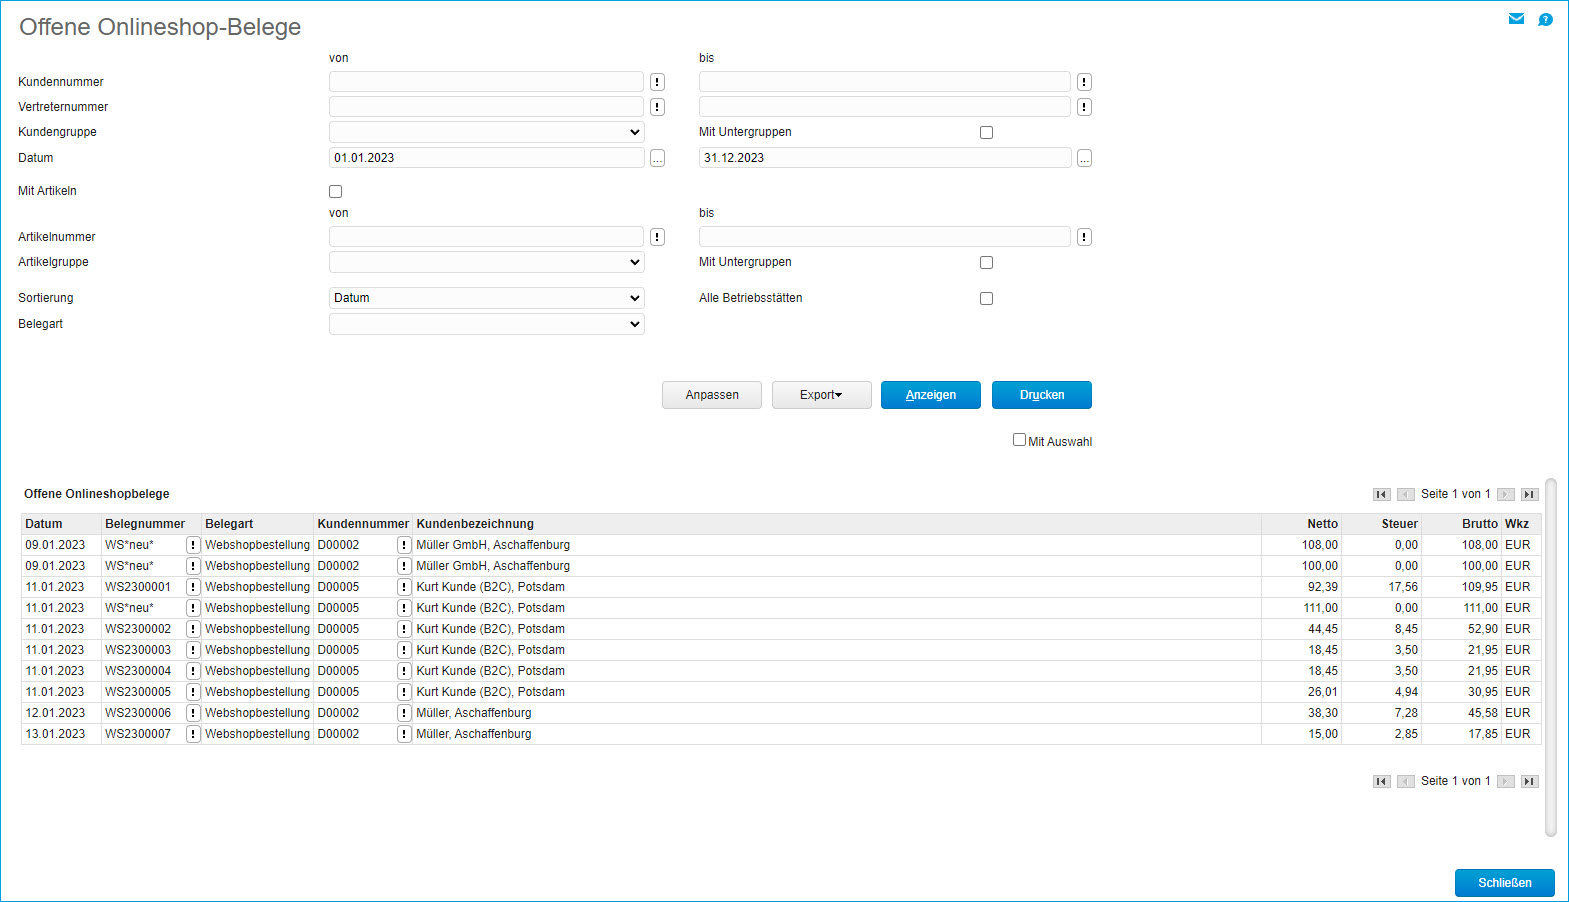
Task: Open the help question mark icon
Action: (1545, 19)
